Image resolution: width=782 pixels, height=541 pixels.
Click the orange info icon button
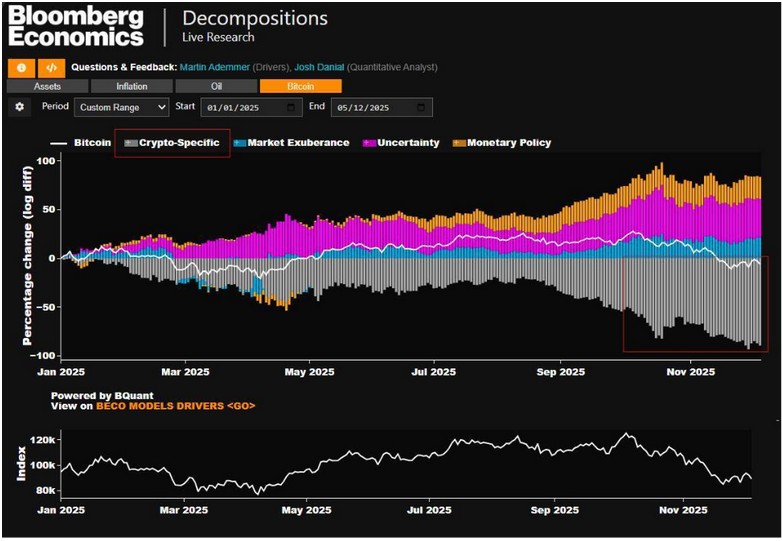click(x=22, y=68)
